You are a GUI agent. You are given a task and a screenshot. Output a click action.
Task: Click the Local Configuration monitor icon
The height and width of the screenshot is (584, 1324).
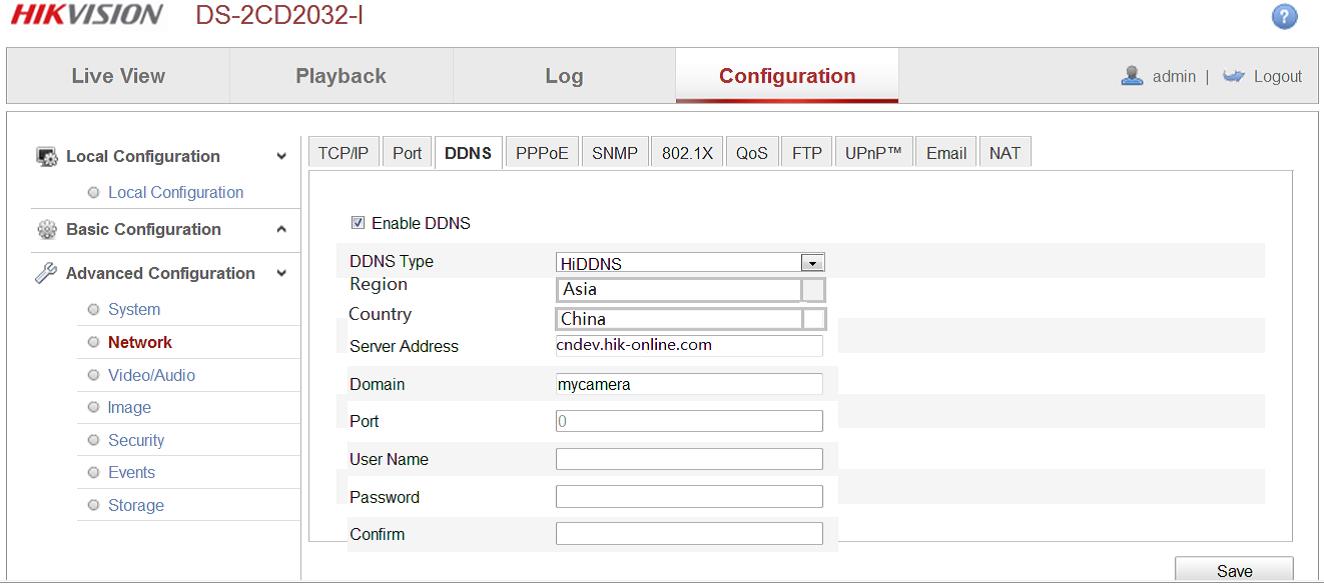[x=46, y=157]
